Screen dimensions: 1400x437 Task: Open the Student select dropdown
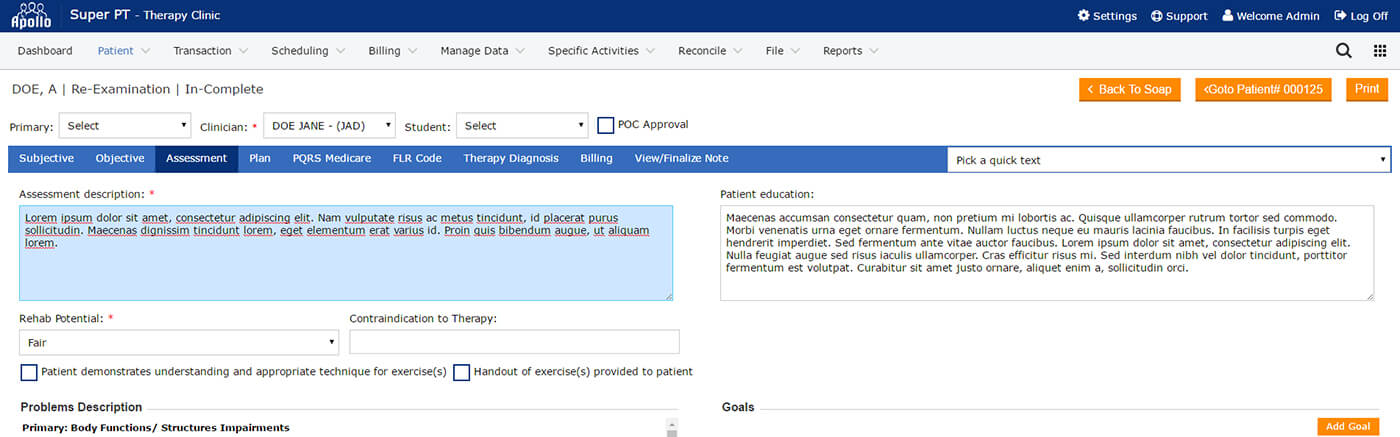(523, 126)
